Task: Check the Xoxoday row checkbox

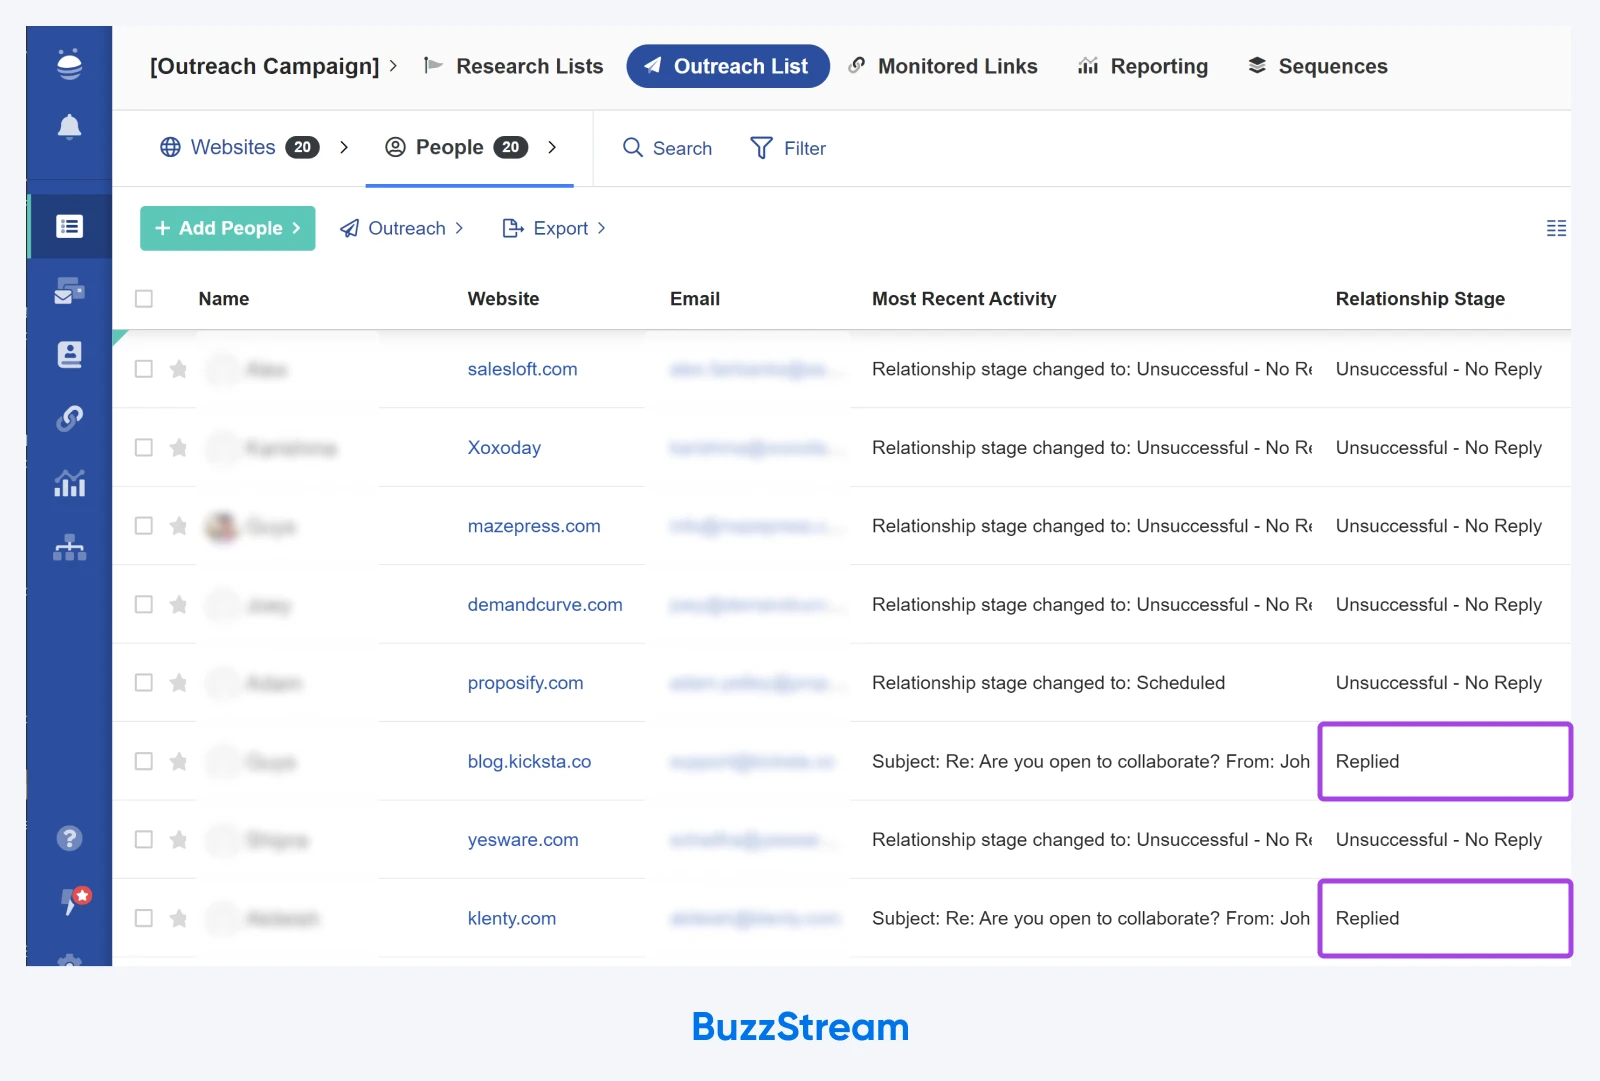Action: [144, 447]
